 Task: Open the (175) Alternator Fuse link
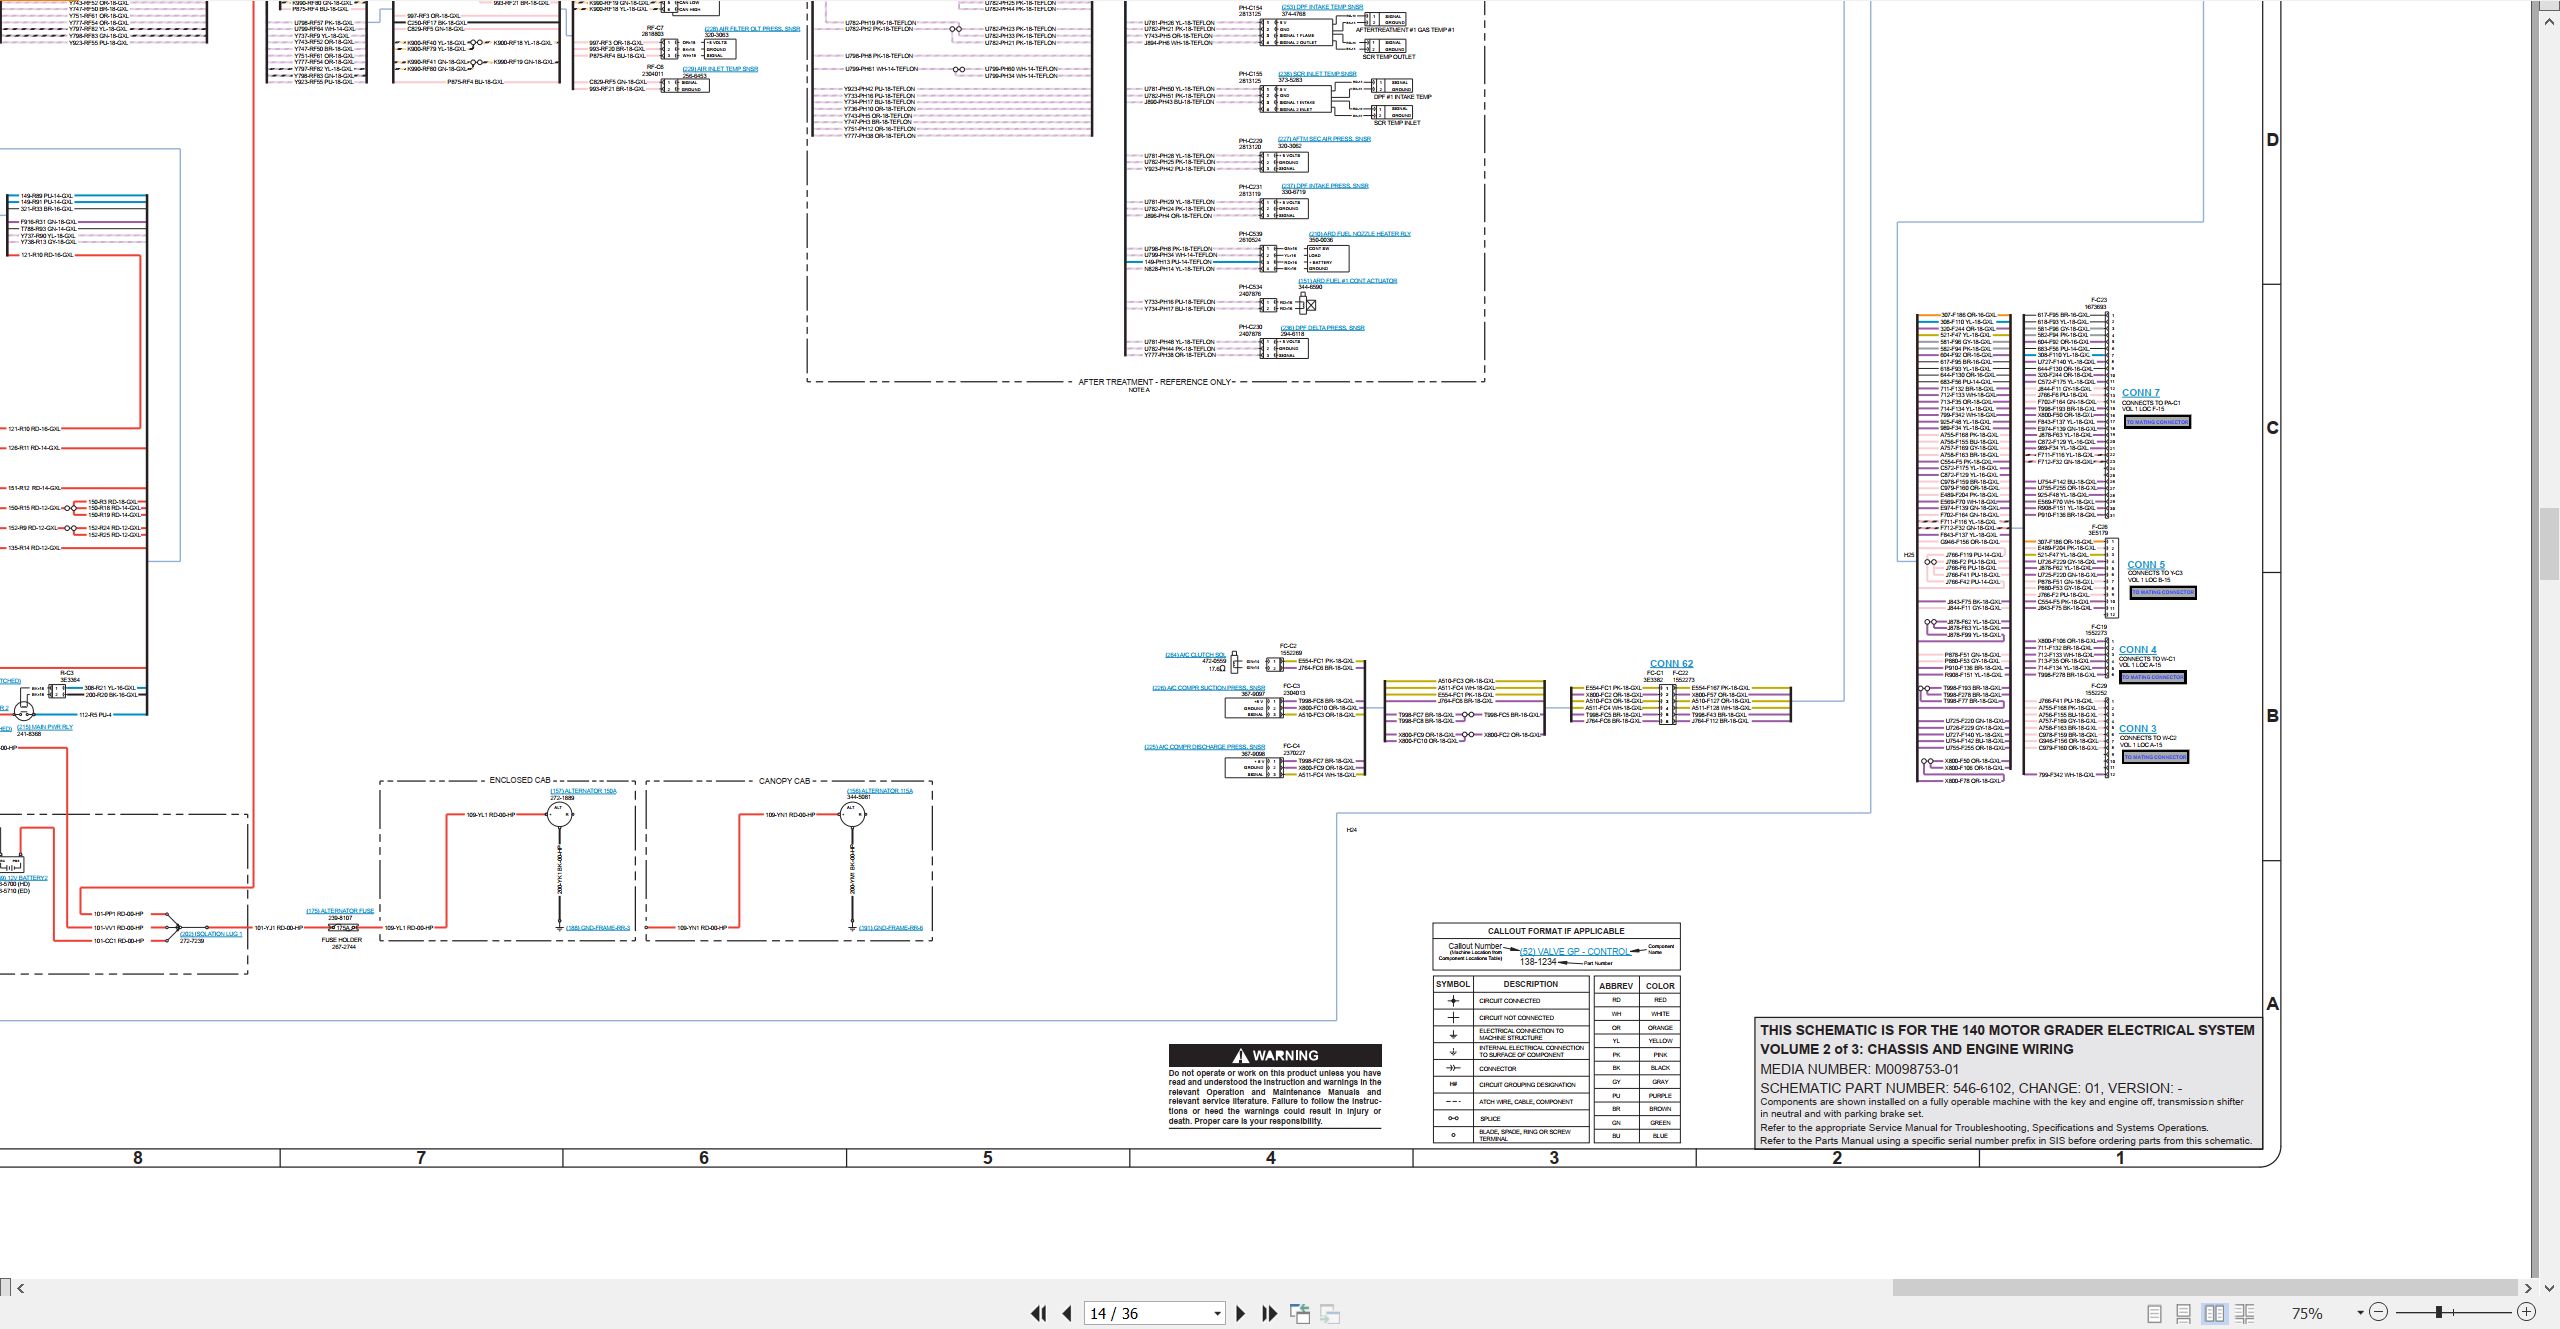[340, 911]
